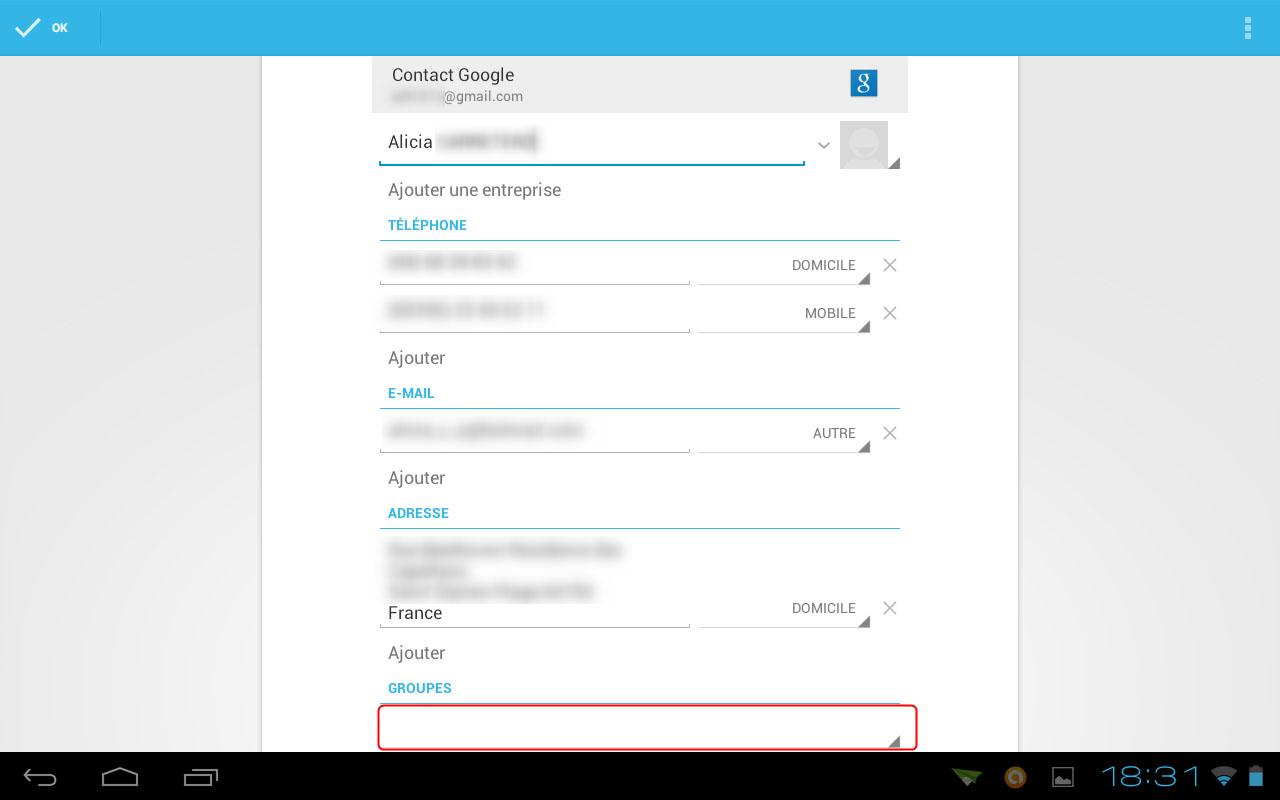1280x800 pixels.
Task: Tap Ajouter under Téléphone
Action: 417,358
